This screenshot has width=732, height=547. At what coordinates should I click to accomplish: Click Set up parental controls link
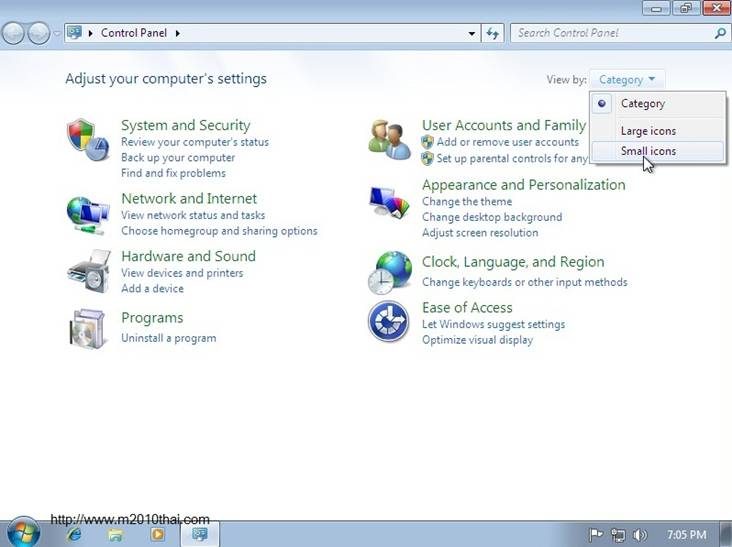pyautogui.click(x=512, y=159)
